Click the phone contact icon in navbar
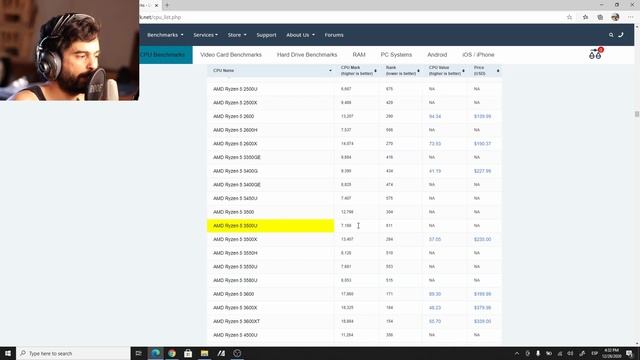 pyautogui.click(x=621, y=35)
